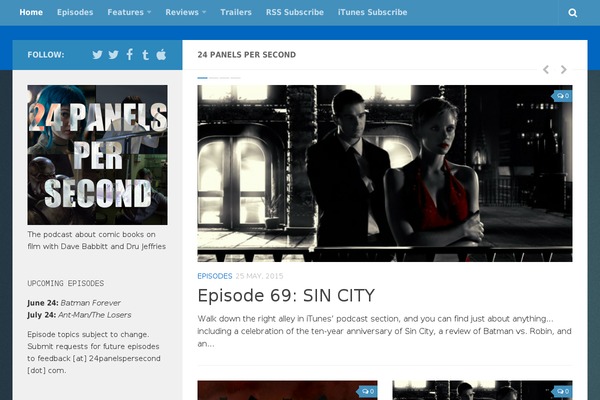This screenshot has width=600, height=400.
Task: Expand the Features menu dropdown
Action: point(129,12)
